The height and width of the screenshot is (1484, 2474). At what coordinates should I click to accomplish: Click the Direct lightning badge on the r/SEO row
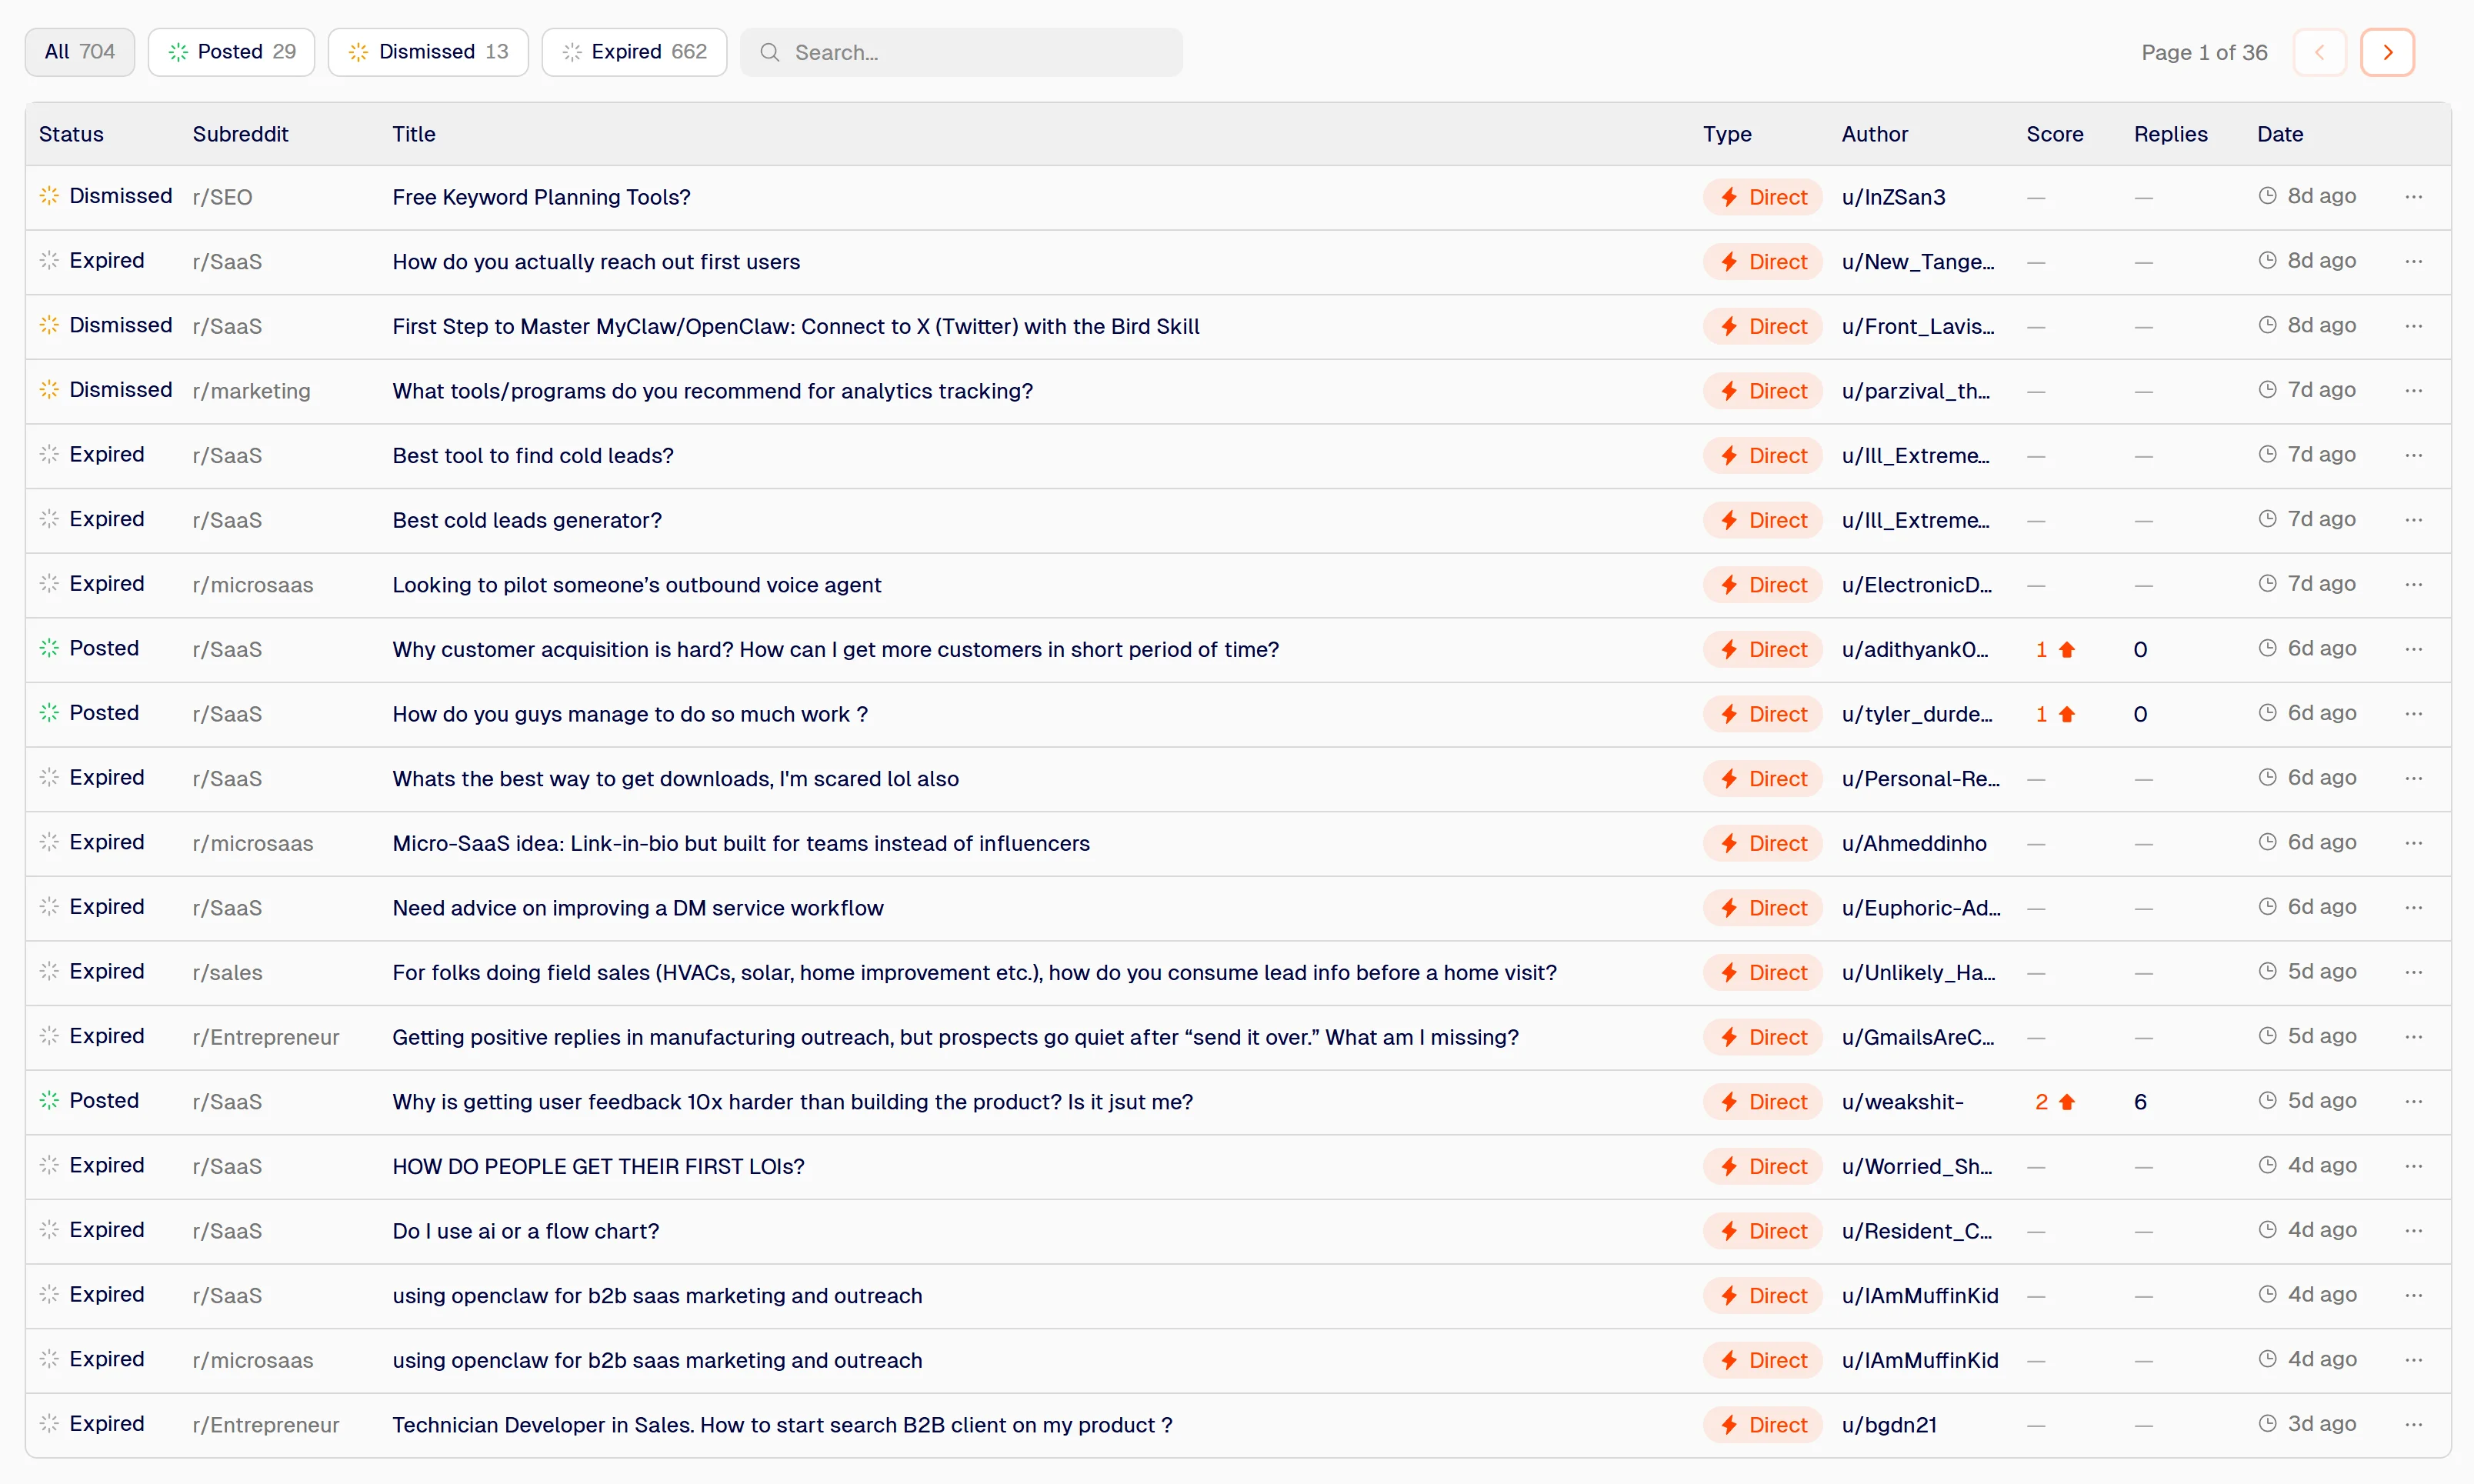(x=1762, y=197)
